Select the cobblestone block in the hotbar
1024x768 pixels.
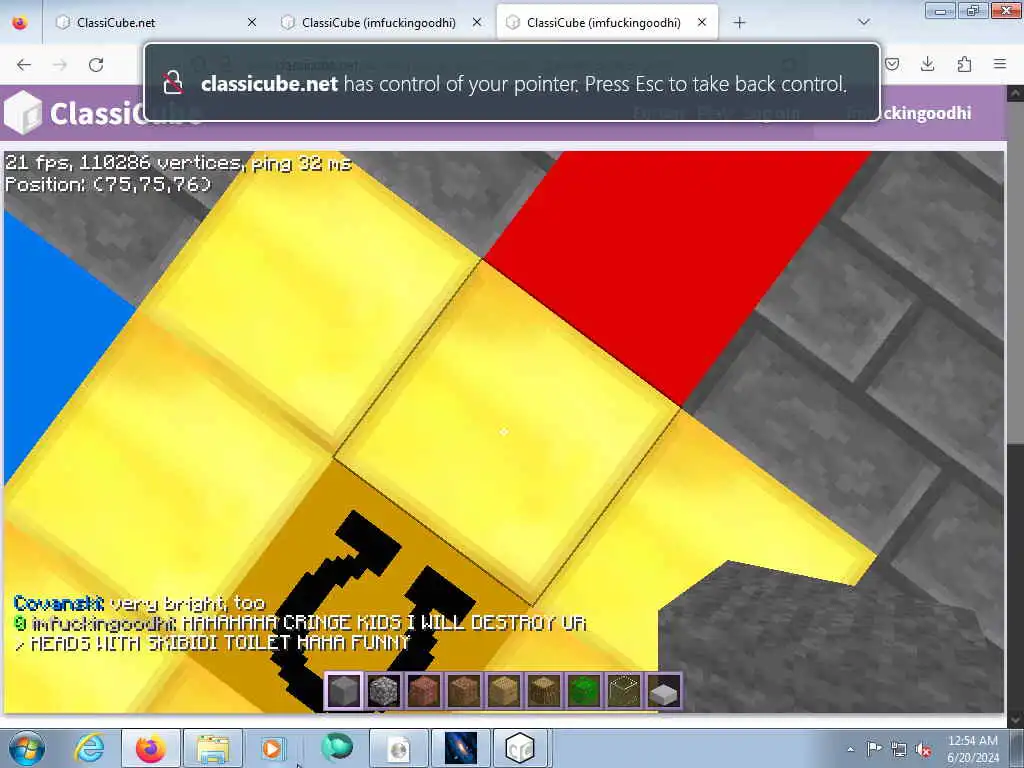[x=383, y=690]
